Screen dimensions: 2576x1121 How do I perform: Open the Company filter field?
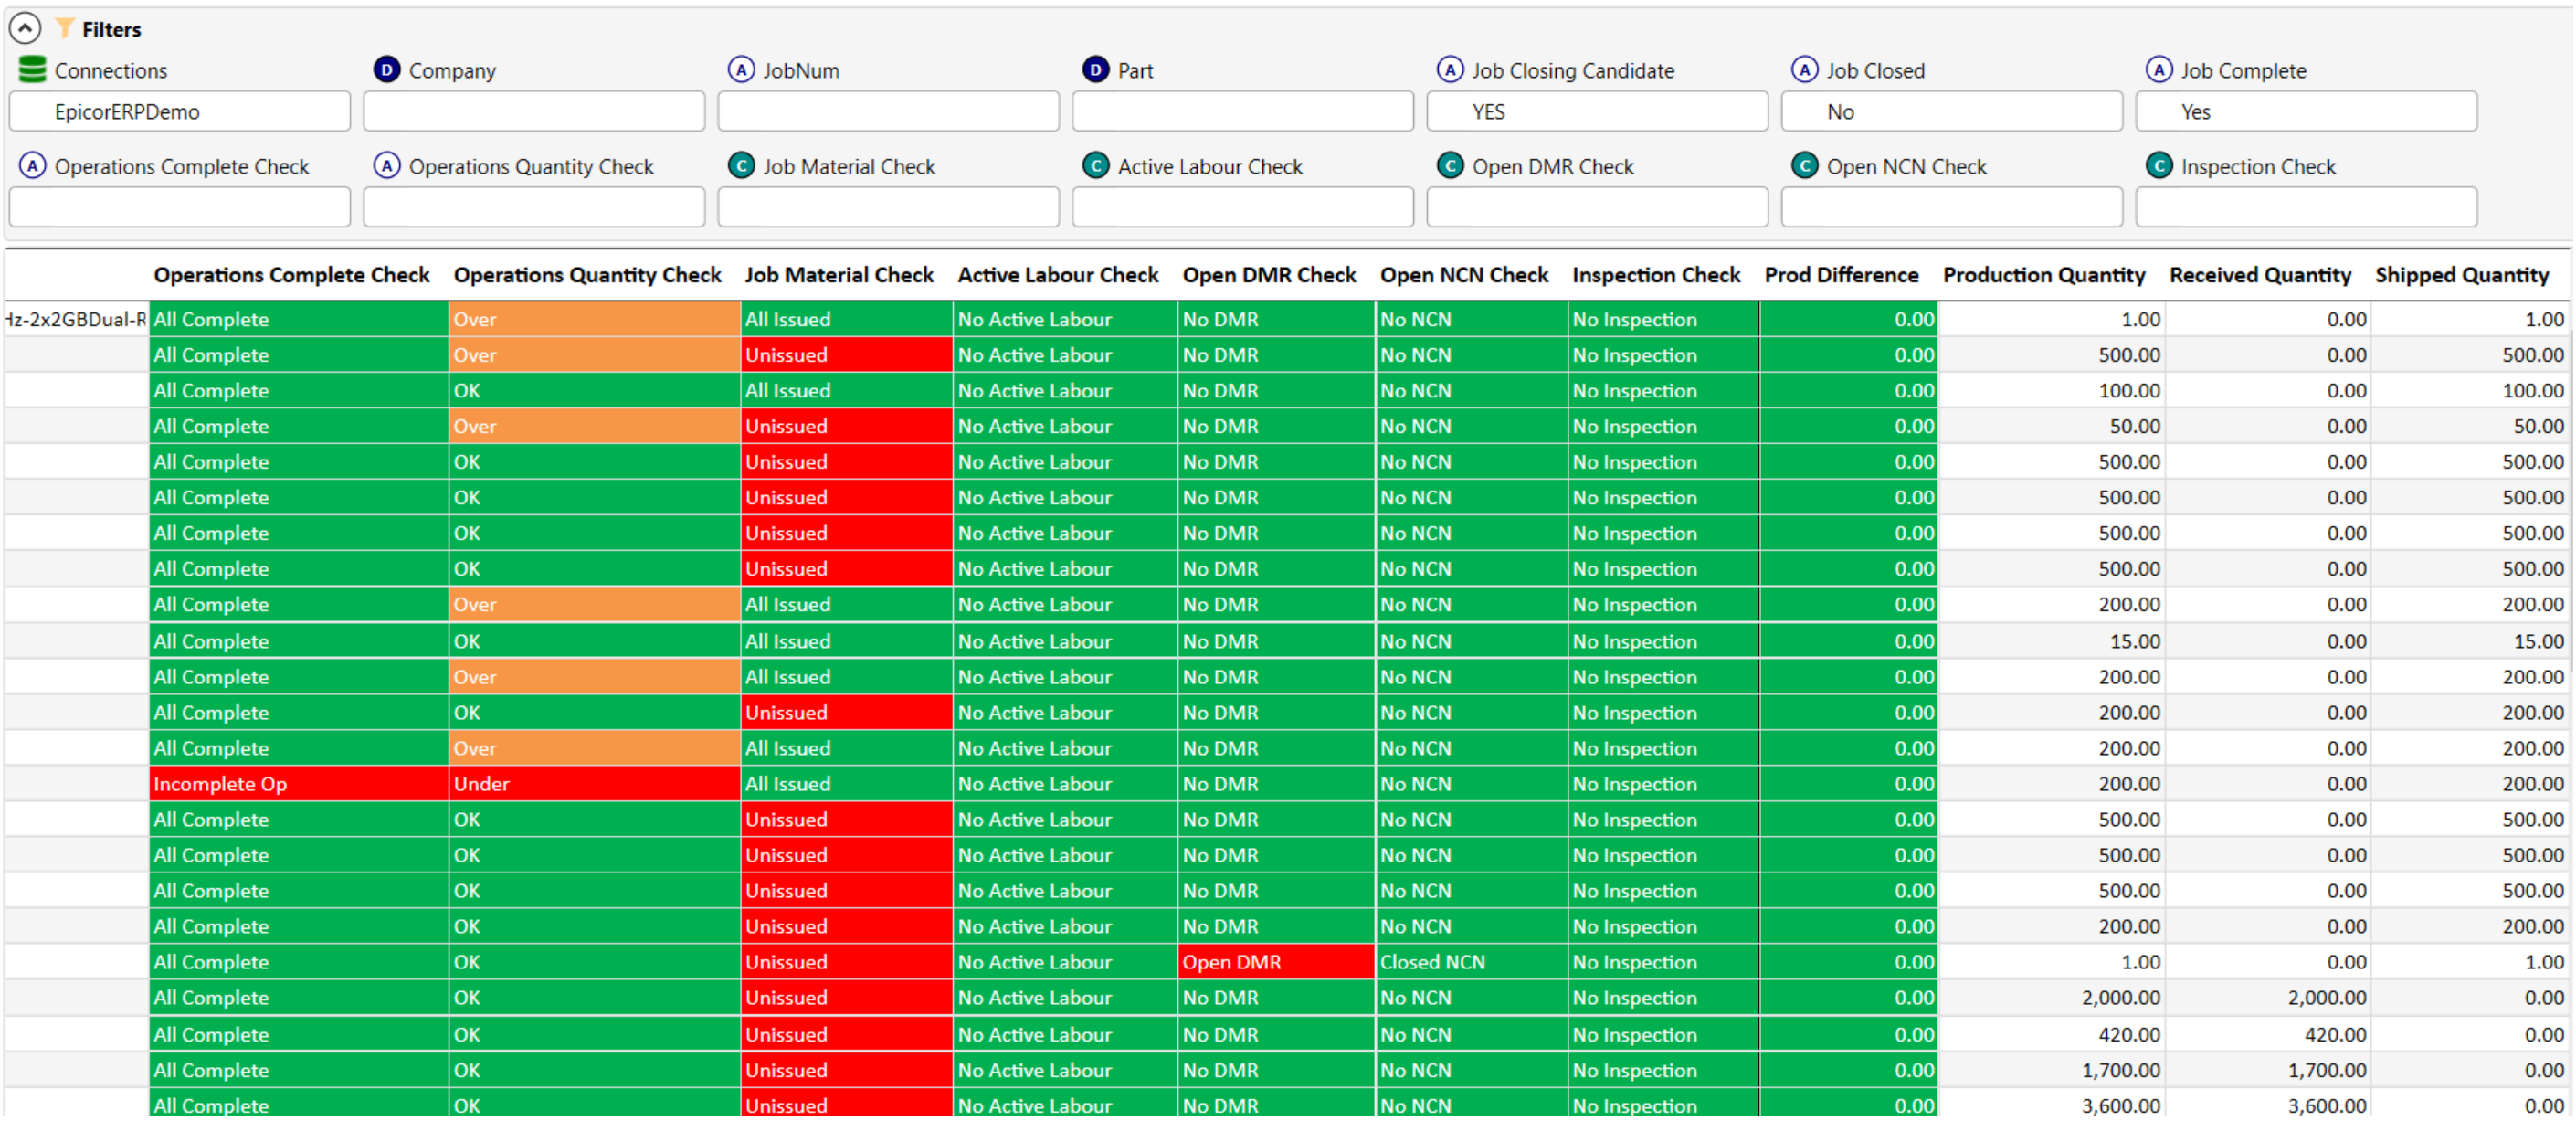click(x=534, y=111)
